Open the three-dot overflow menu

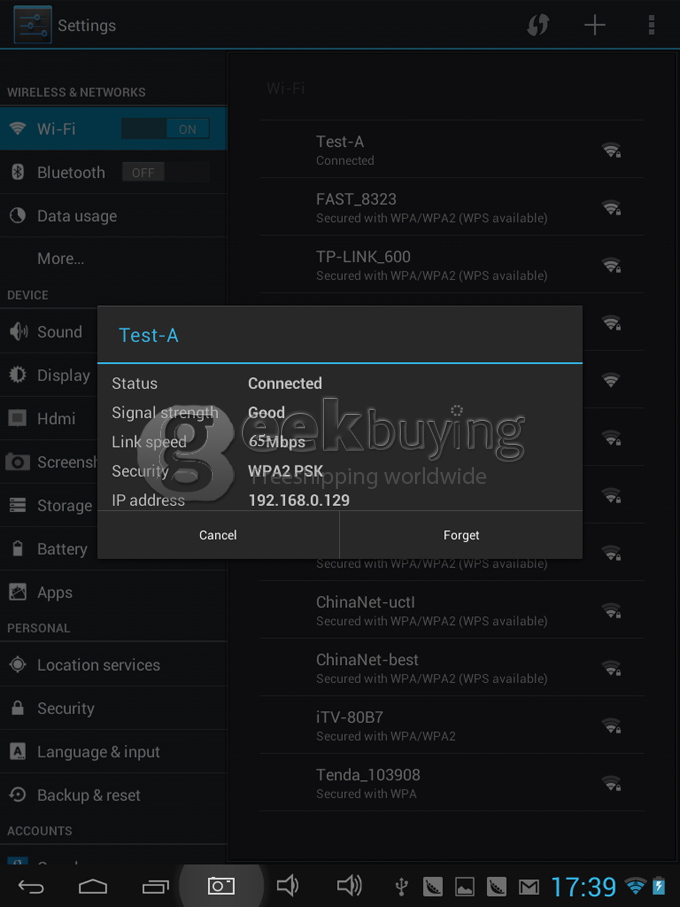click(x=652, y=25)
